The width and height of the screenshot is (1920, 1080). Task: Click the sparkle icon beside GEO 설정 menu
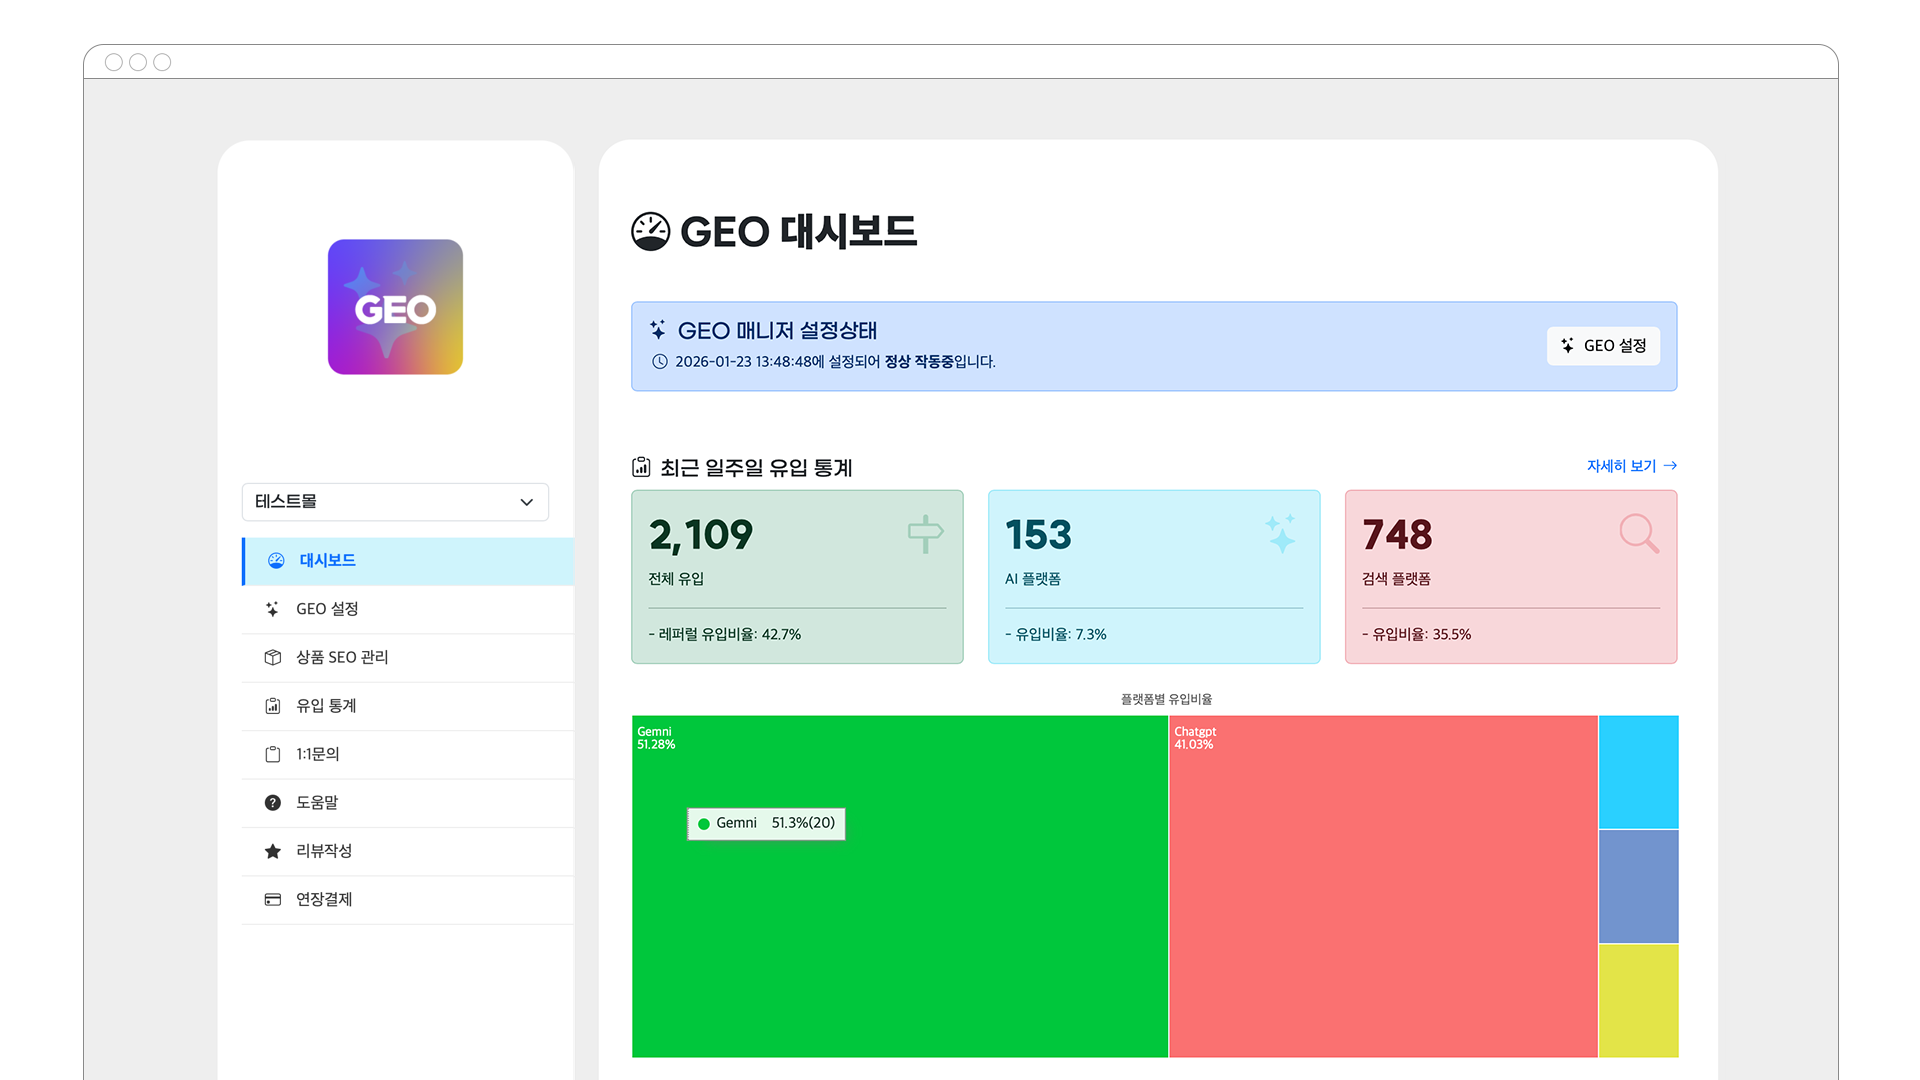coord(272,609)
